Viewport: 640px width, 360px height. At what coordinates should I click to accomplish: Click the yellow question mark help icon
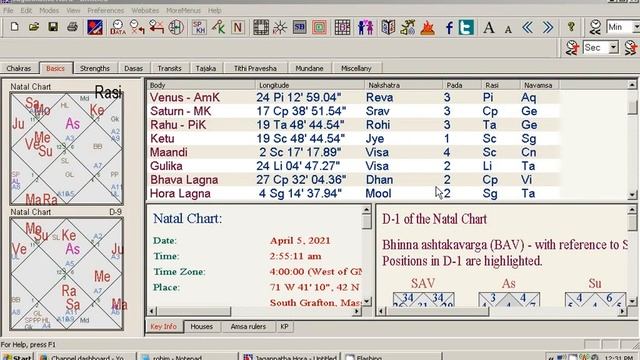coord(571,27)
